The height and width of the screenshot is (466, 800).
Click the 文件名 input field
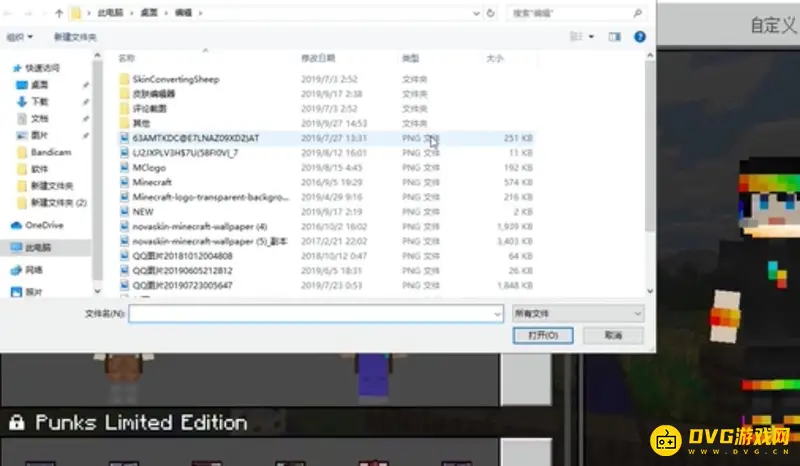pos(314,313)
